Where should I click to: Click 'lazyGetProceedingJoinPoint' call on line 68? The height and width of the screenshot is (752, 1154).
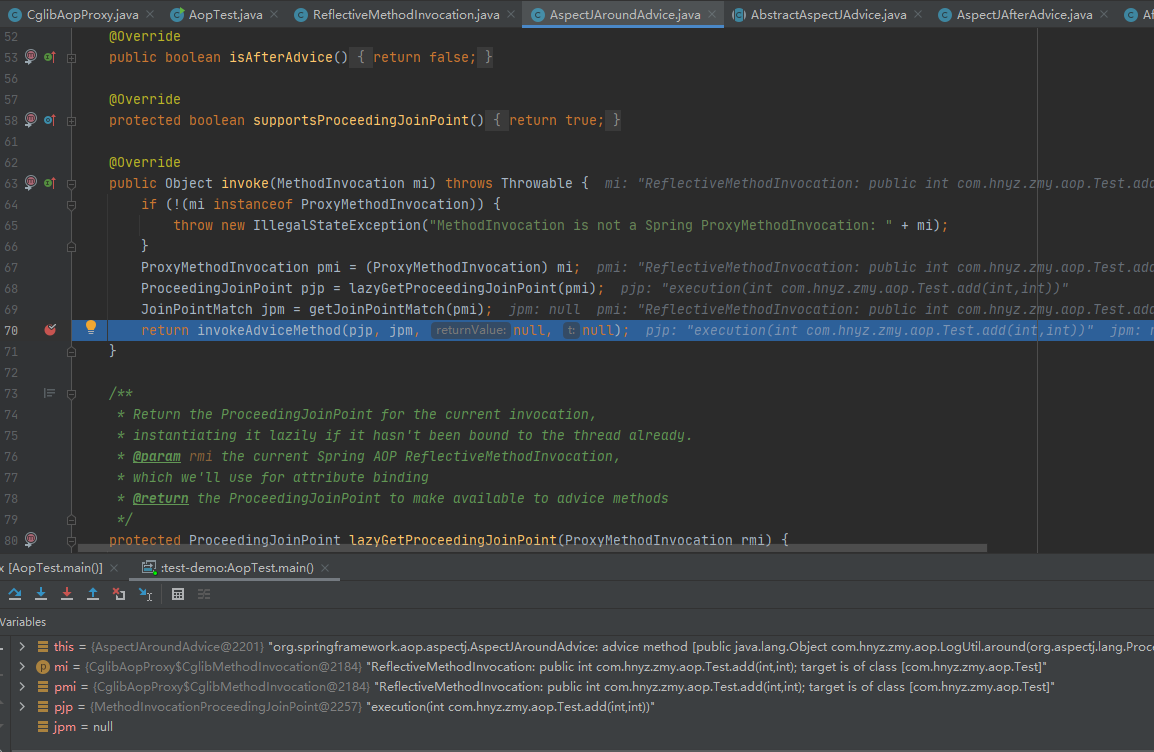tap(453, 288)
